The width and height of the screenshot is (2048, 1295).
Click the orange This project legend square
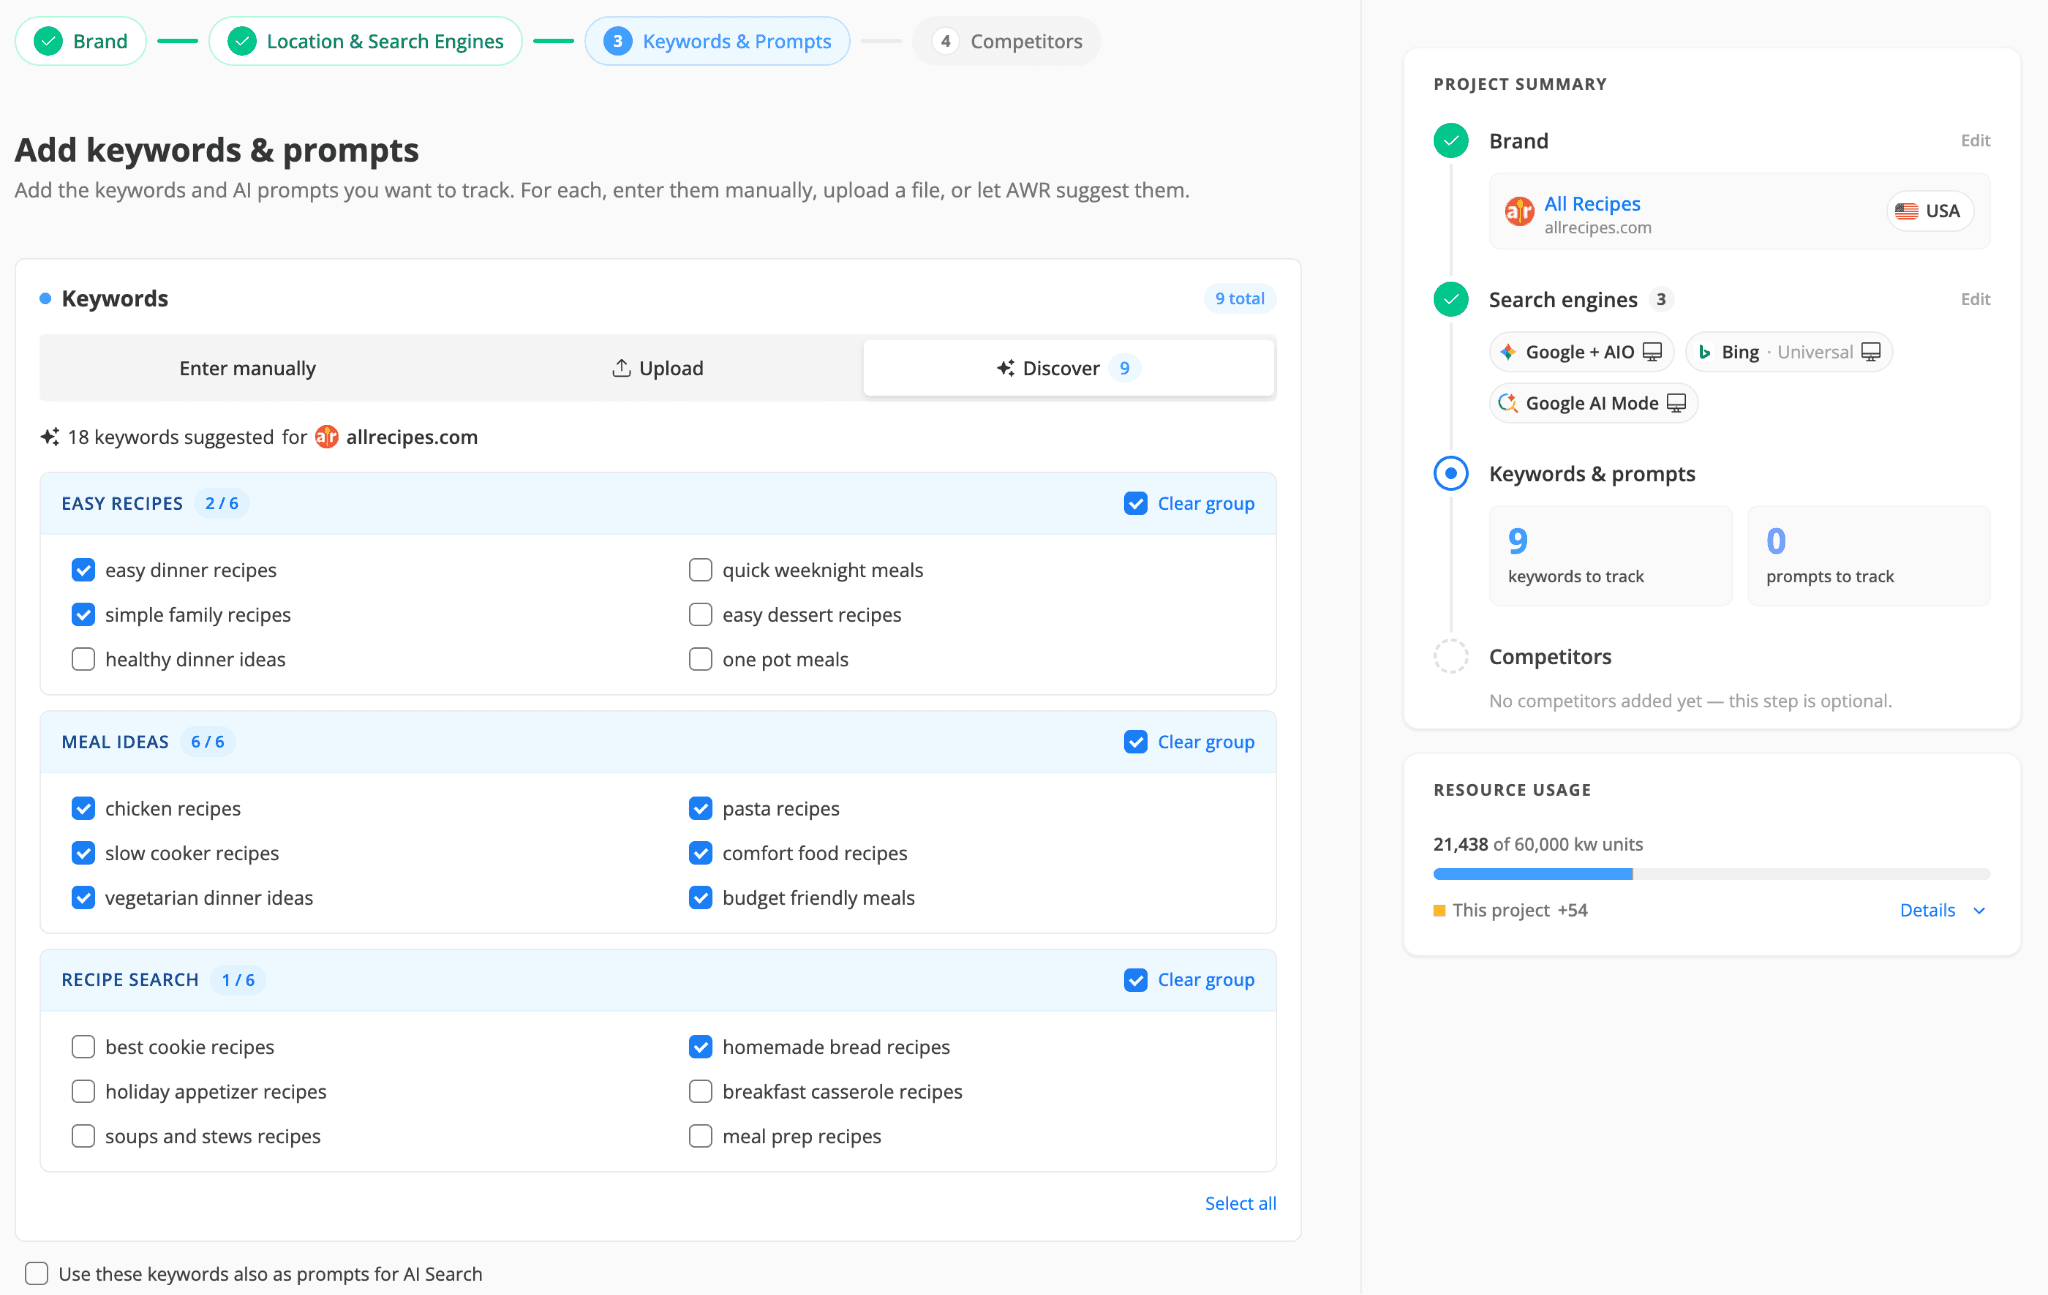1440,911
